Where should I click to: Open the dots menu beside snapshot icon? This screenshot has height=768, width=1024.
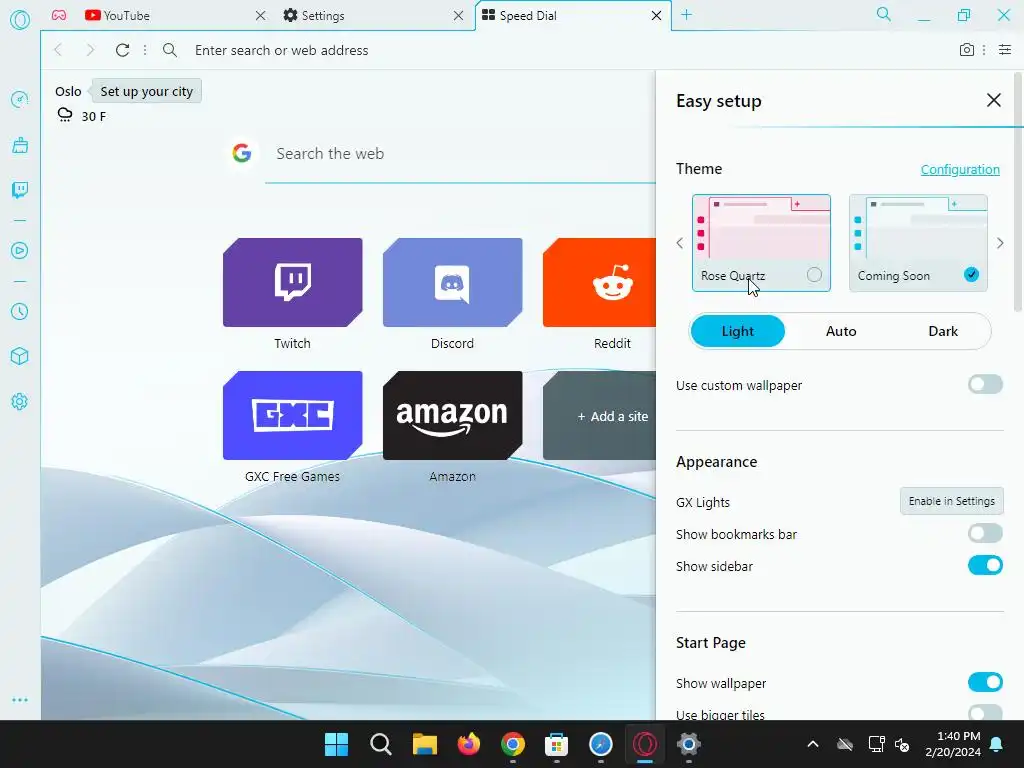[x=984, y=50]
